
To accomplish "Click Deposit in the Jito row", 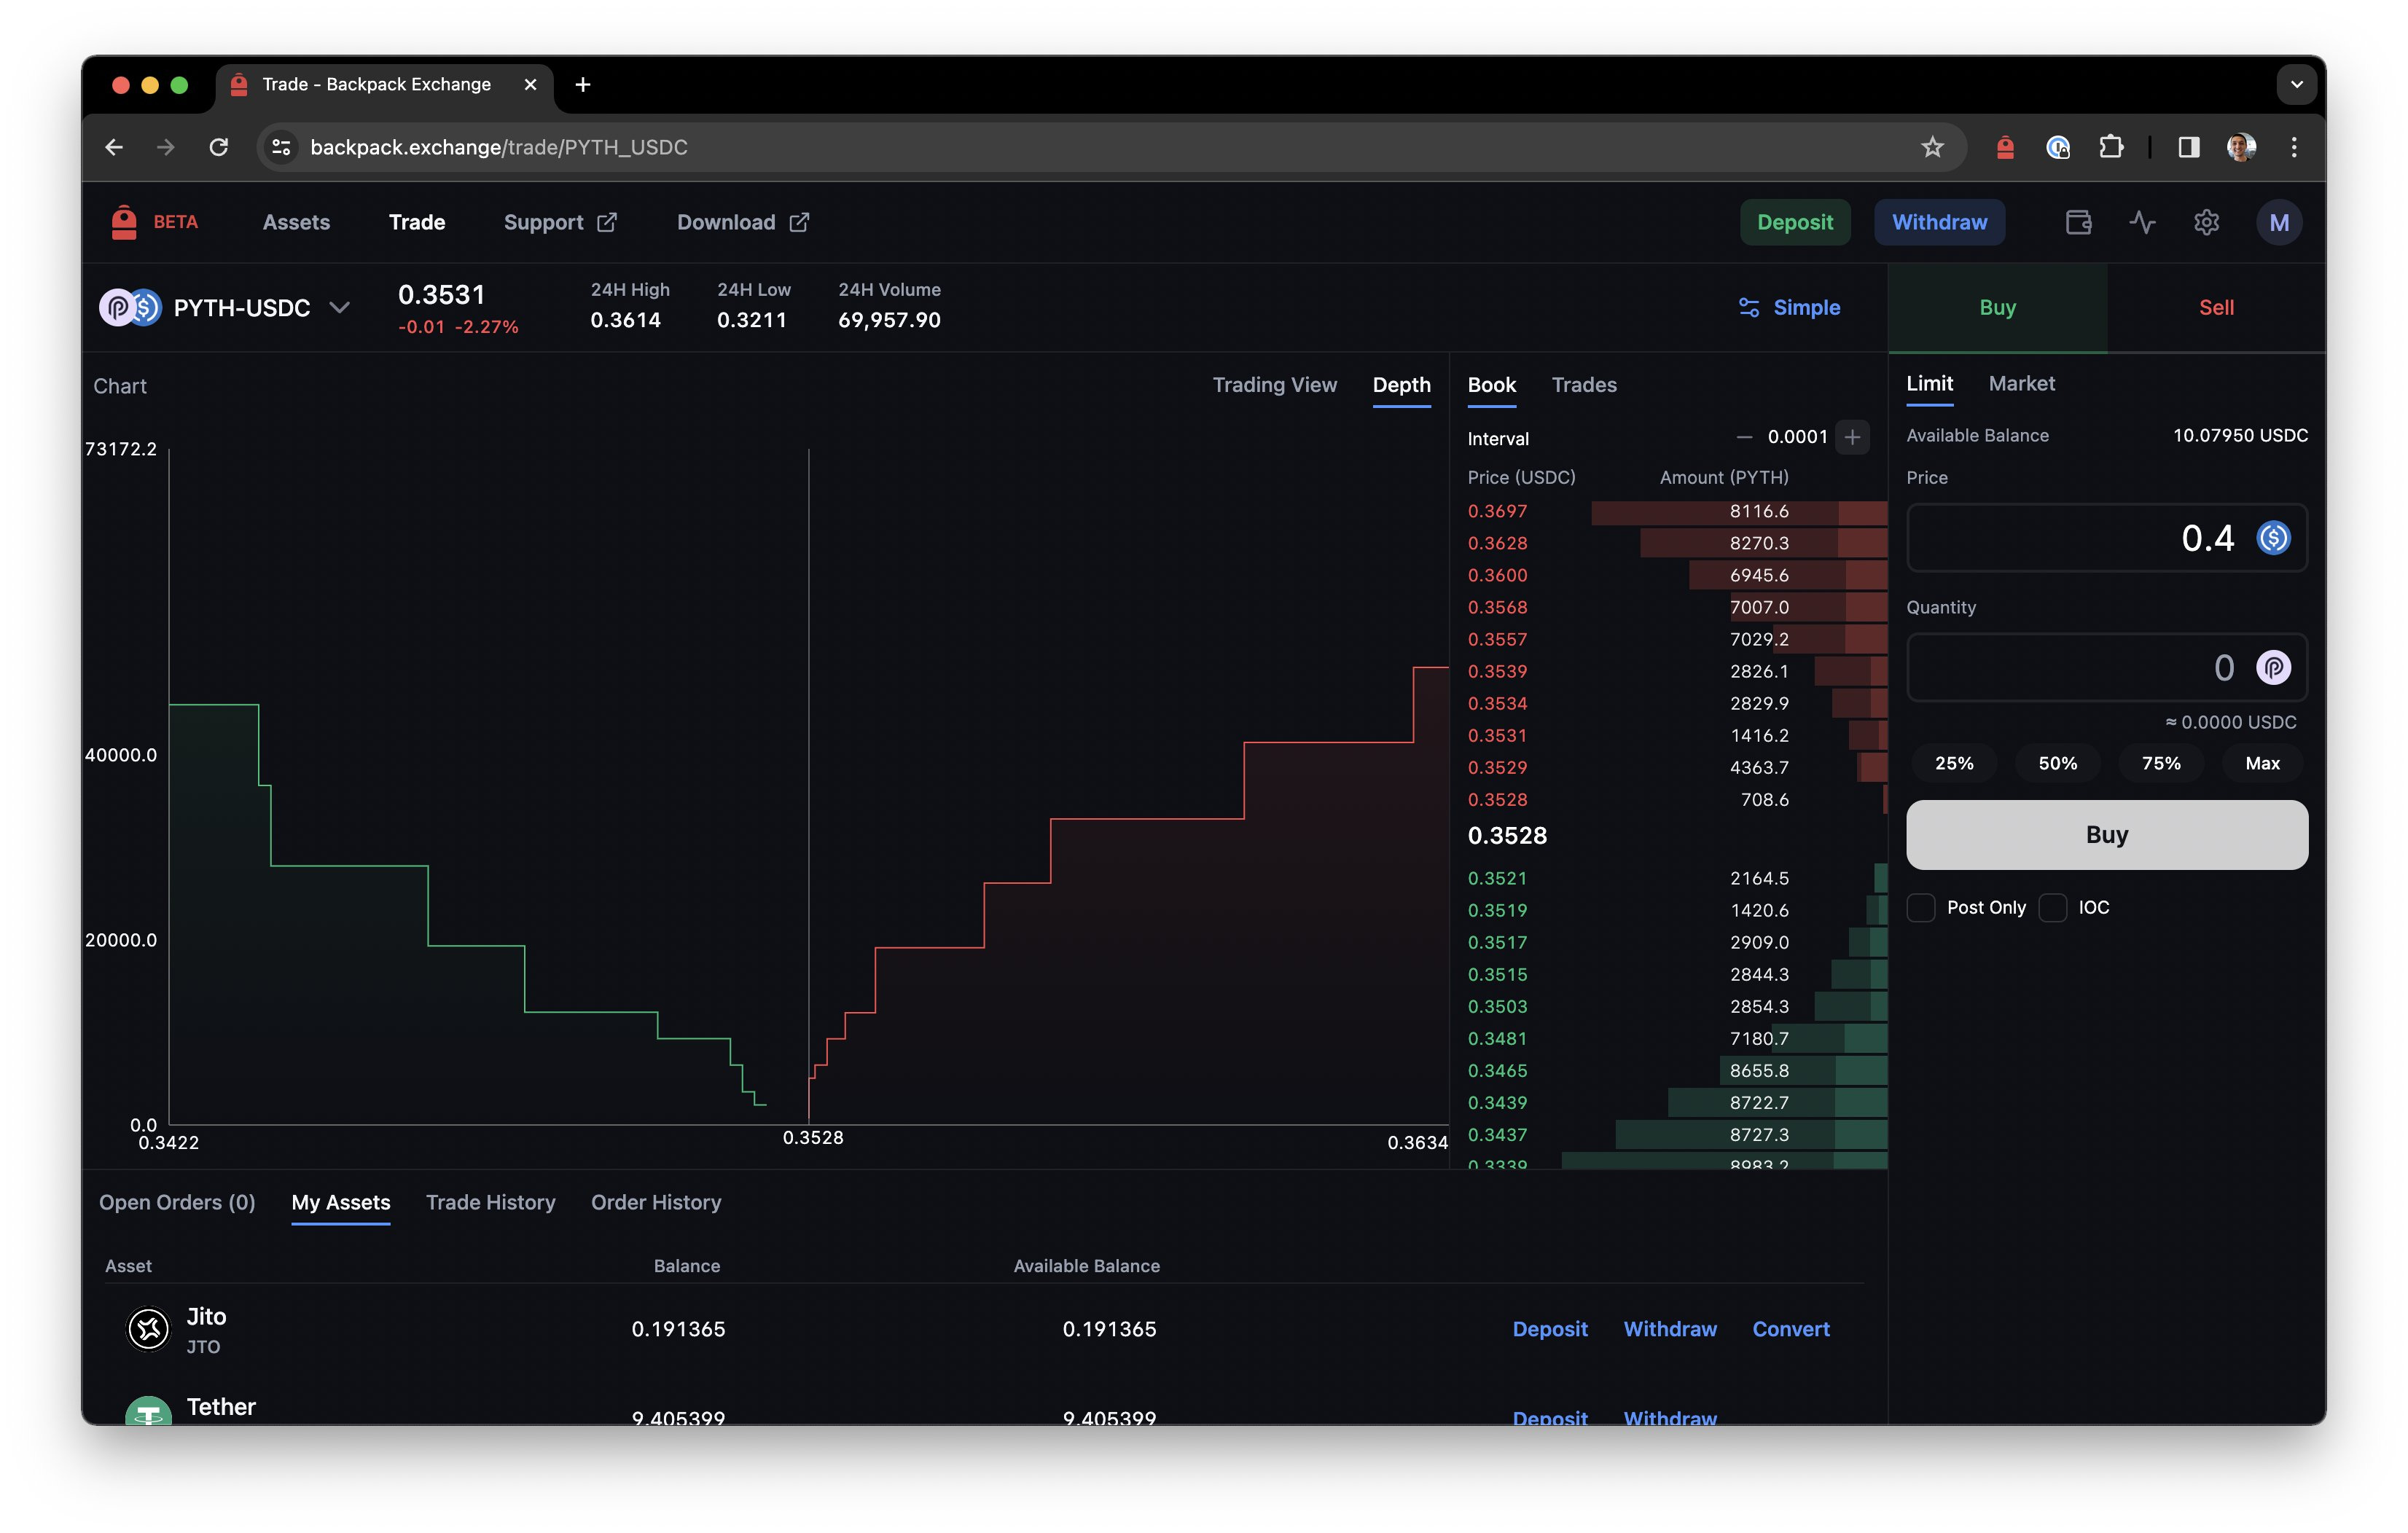I will coord(1549,1328).
